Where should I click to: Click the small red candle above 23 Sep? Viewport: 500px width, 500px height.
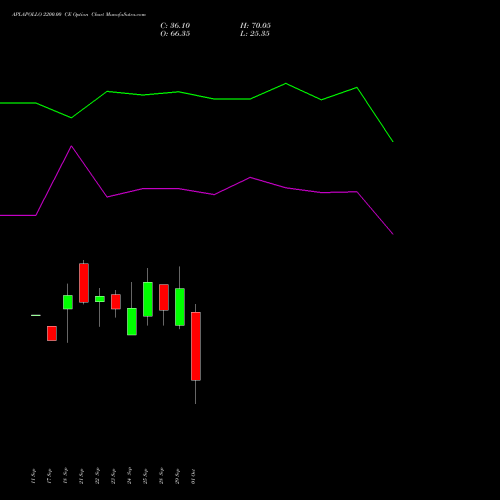pyautogui.click(x=116, y=302)
